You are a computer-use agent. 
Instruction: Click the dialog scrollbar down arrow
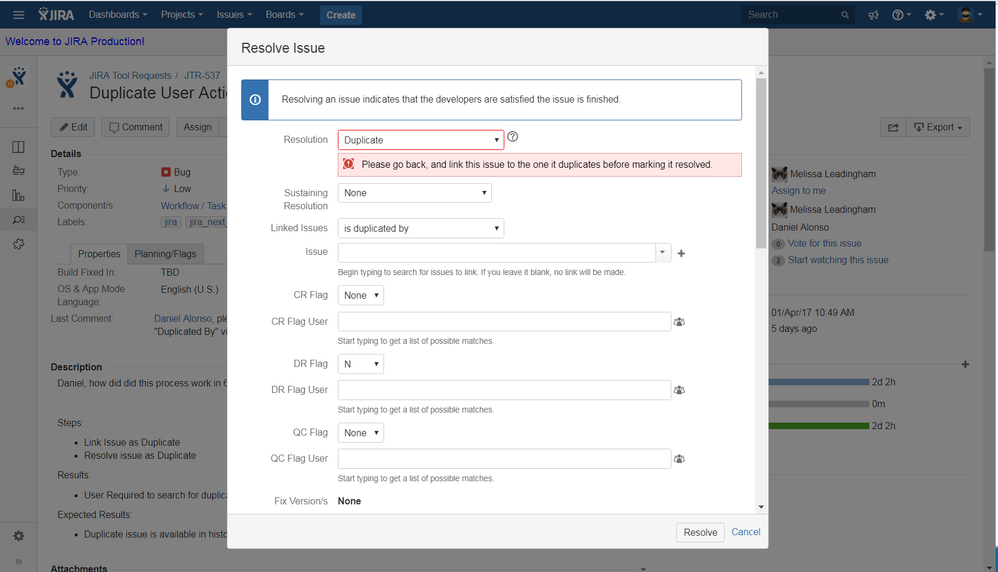[761, 507]
